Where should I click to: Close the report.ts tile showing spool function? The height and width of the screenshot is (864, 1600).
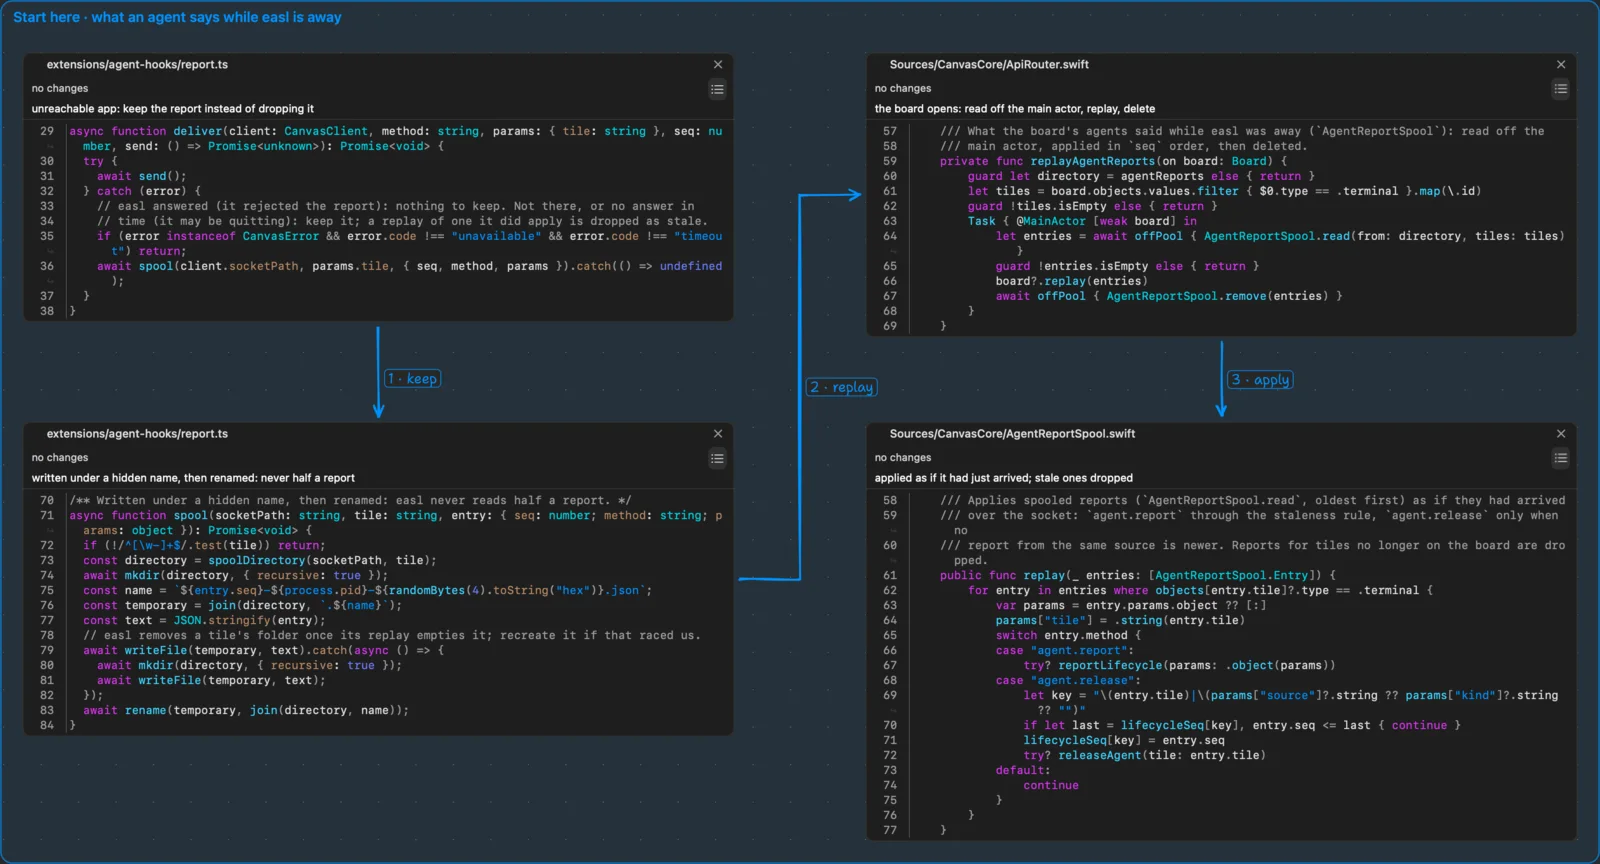coord(717,434)
